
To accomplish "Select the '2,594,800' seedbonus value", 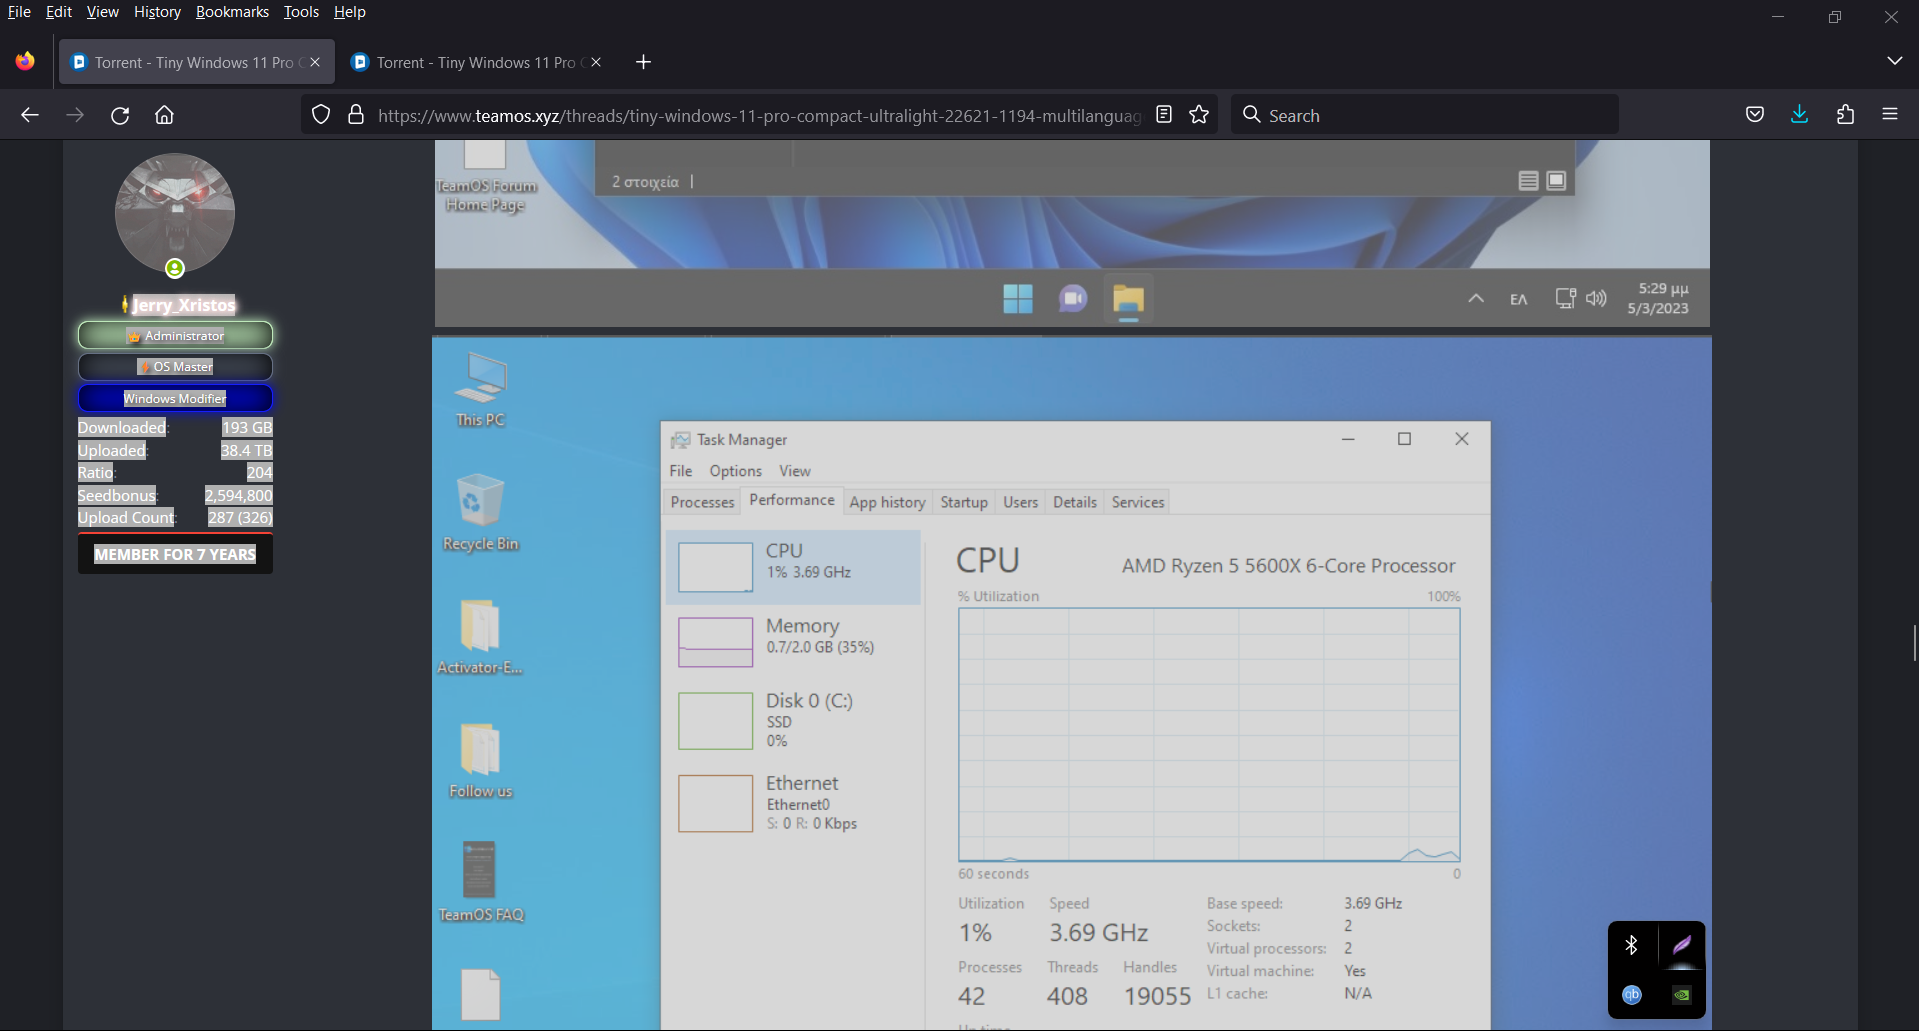I will click(x=238, y=495).
